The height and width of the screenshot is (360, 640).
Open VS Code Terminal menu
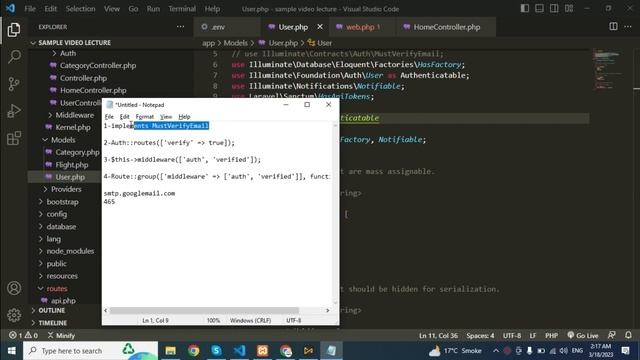point(182,9)
